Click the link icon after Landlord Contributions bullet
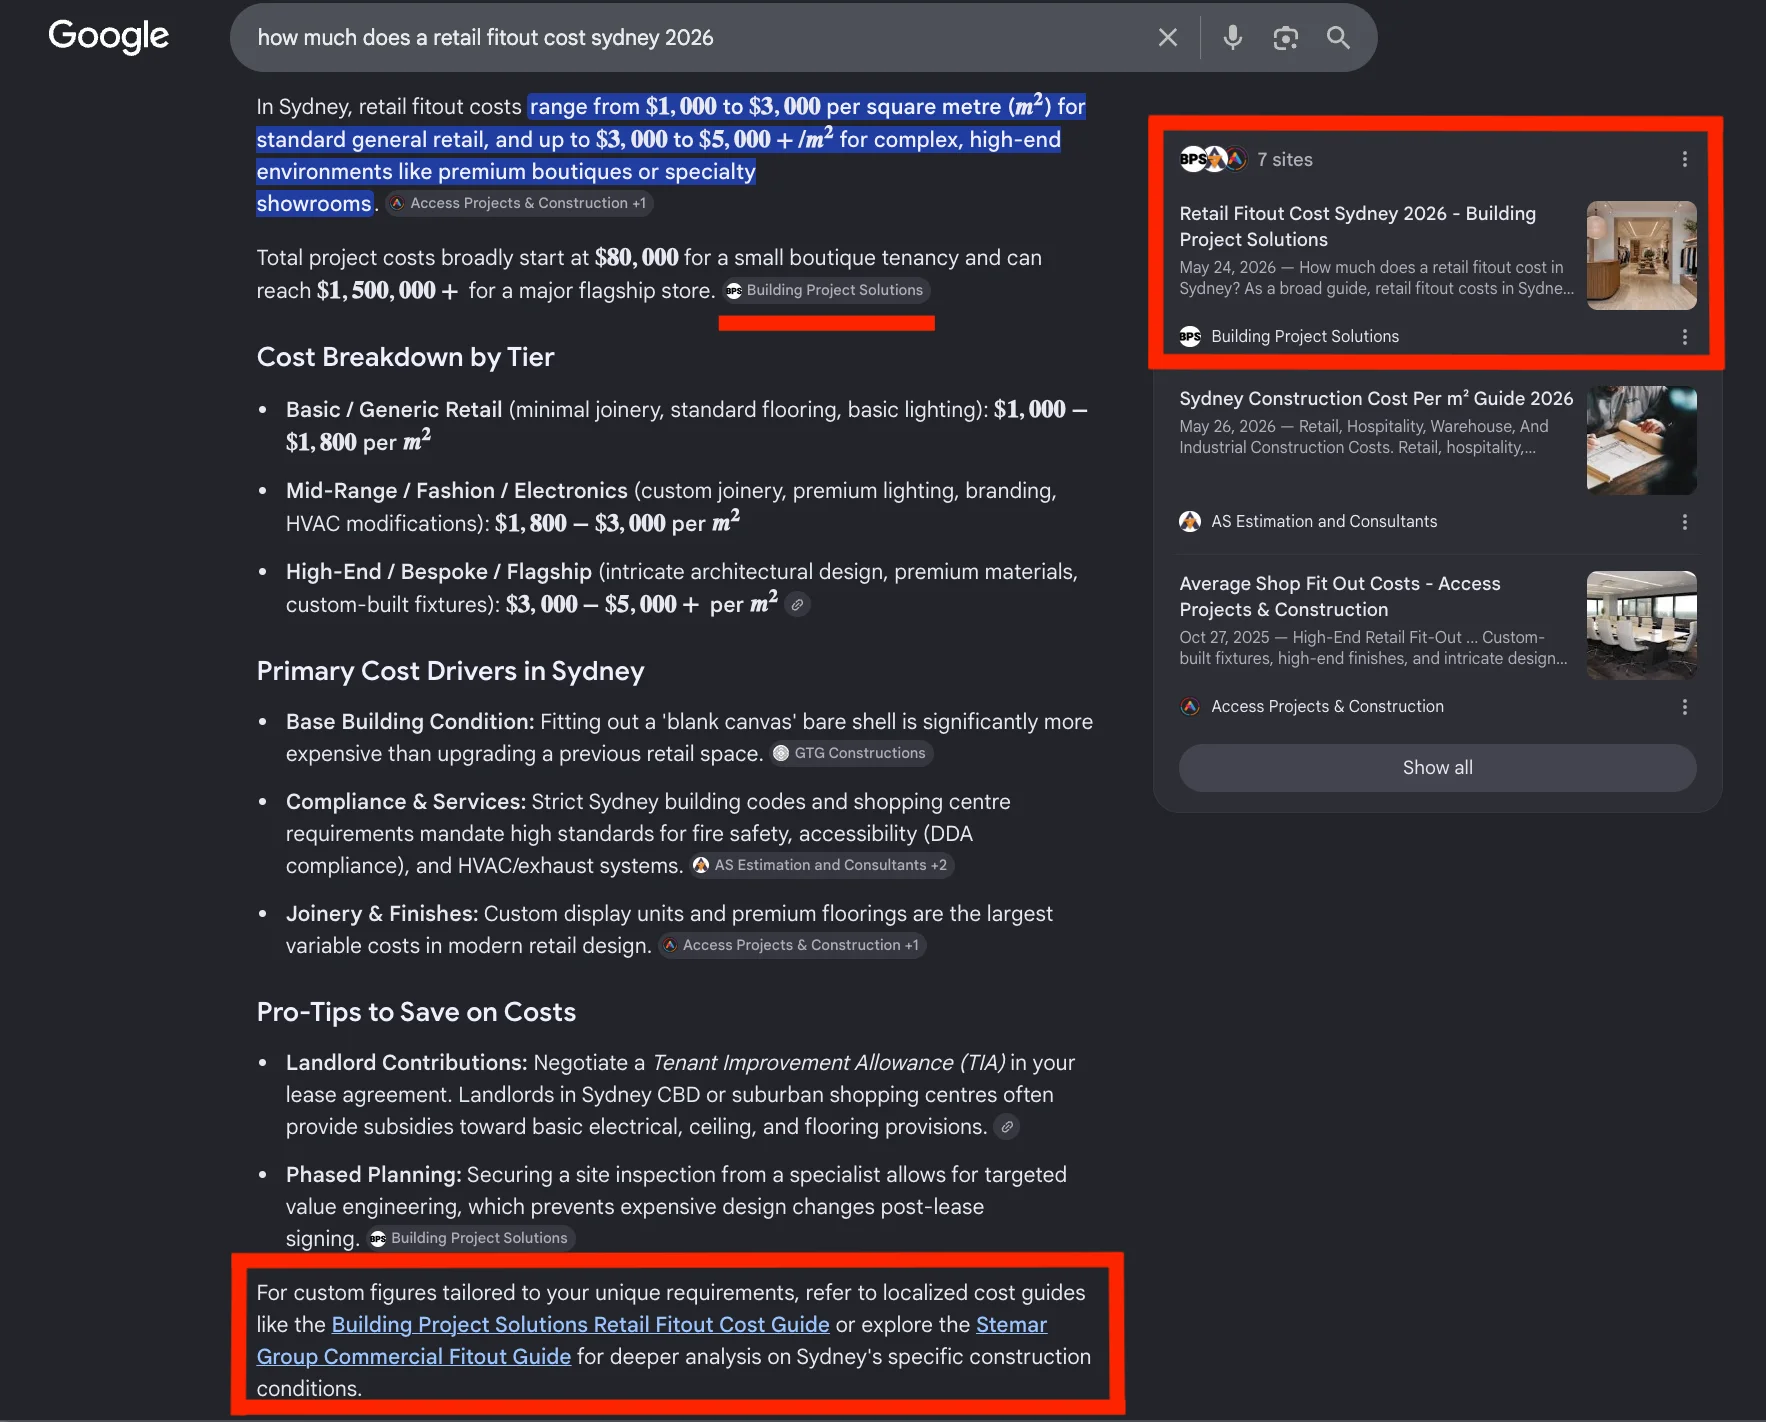Screen dimensions: 1766x1422 1007,1127
